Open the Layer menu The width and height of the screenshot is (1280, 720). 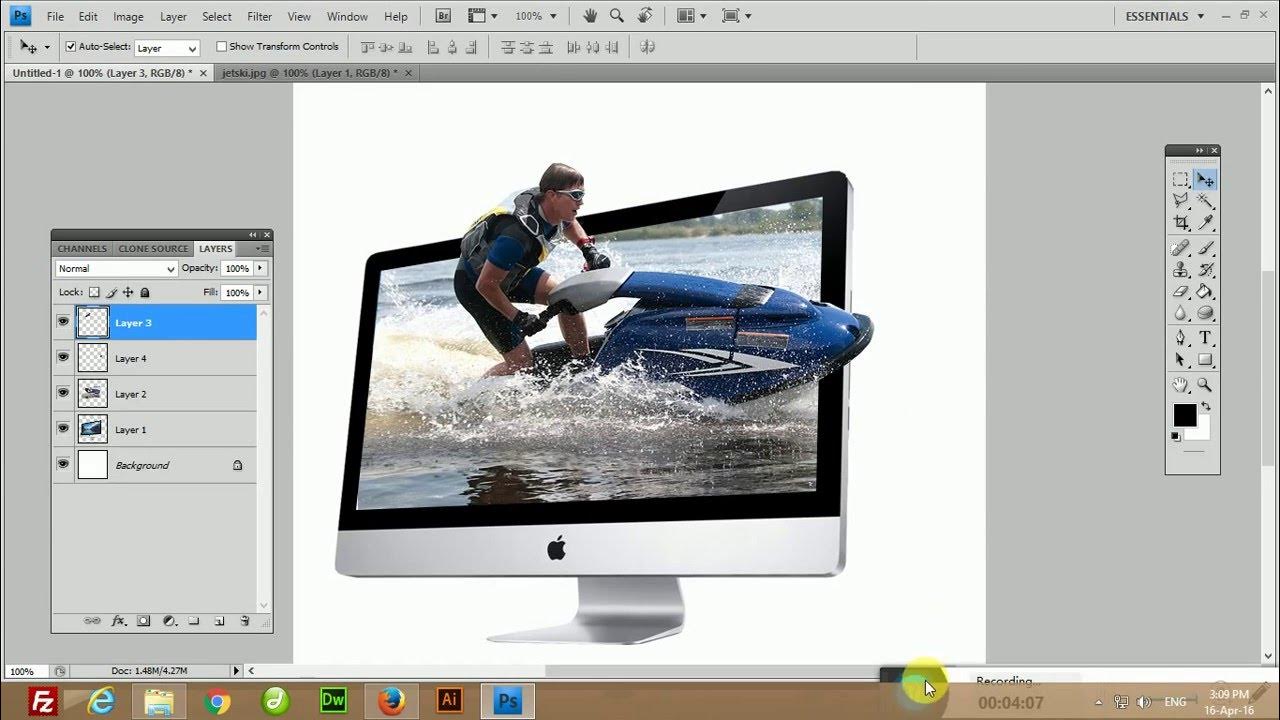tap(173, 17)
